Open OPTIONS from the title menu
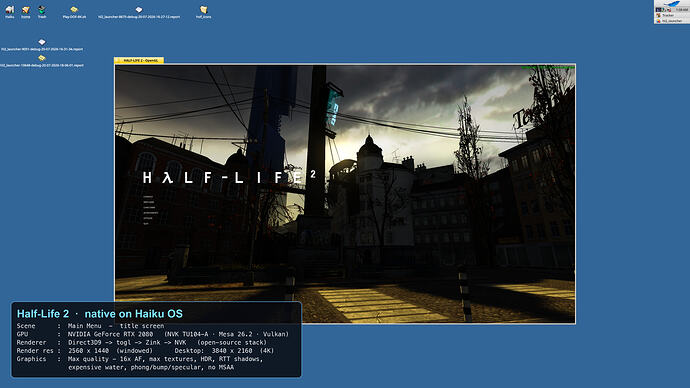Screen dimensions: 690x388 point(148,218)
